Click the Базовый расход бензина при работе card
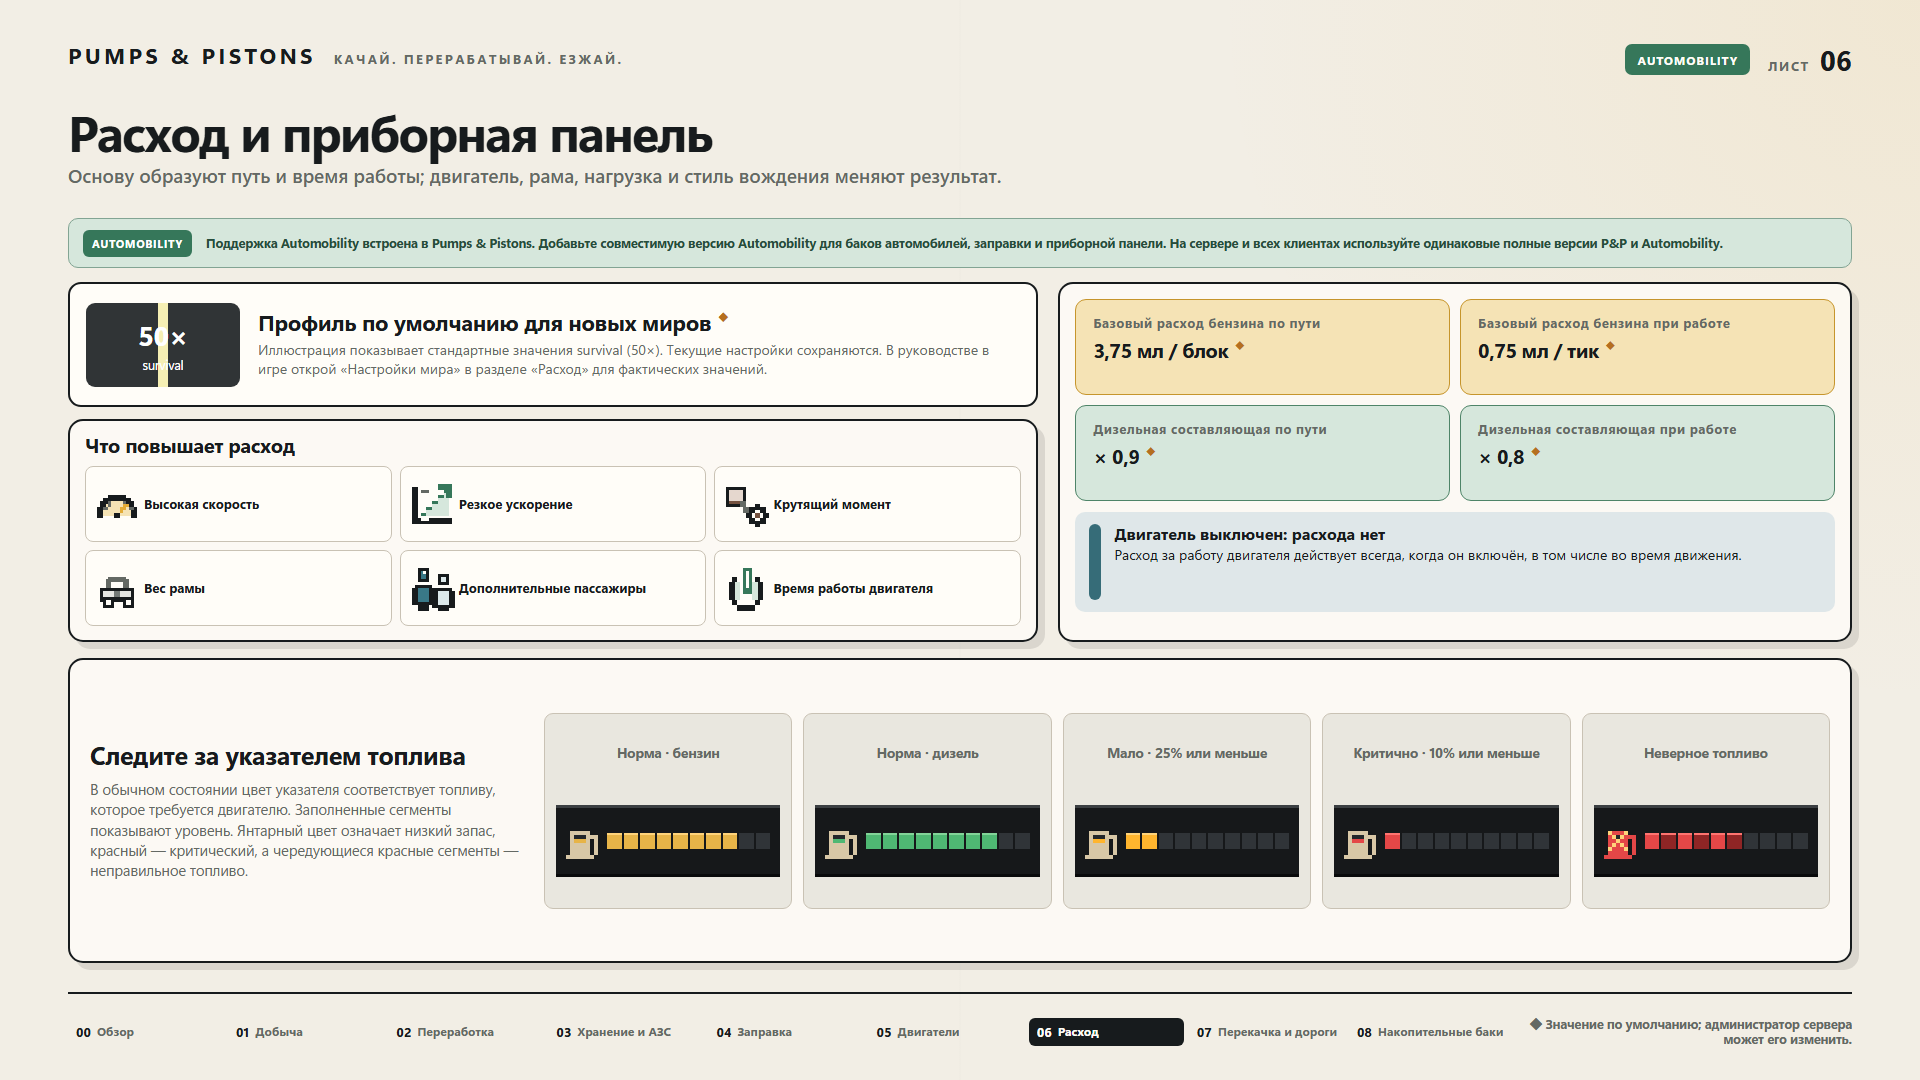The height and width of the screenshot is (1080, 1920). point(1647,347)
